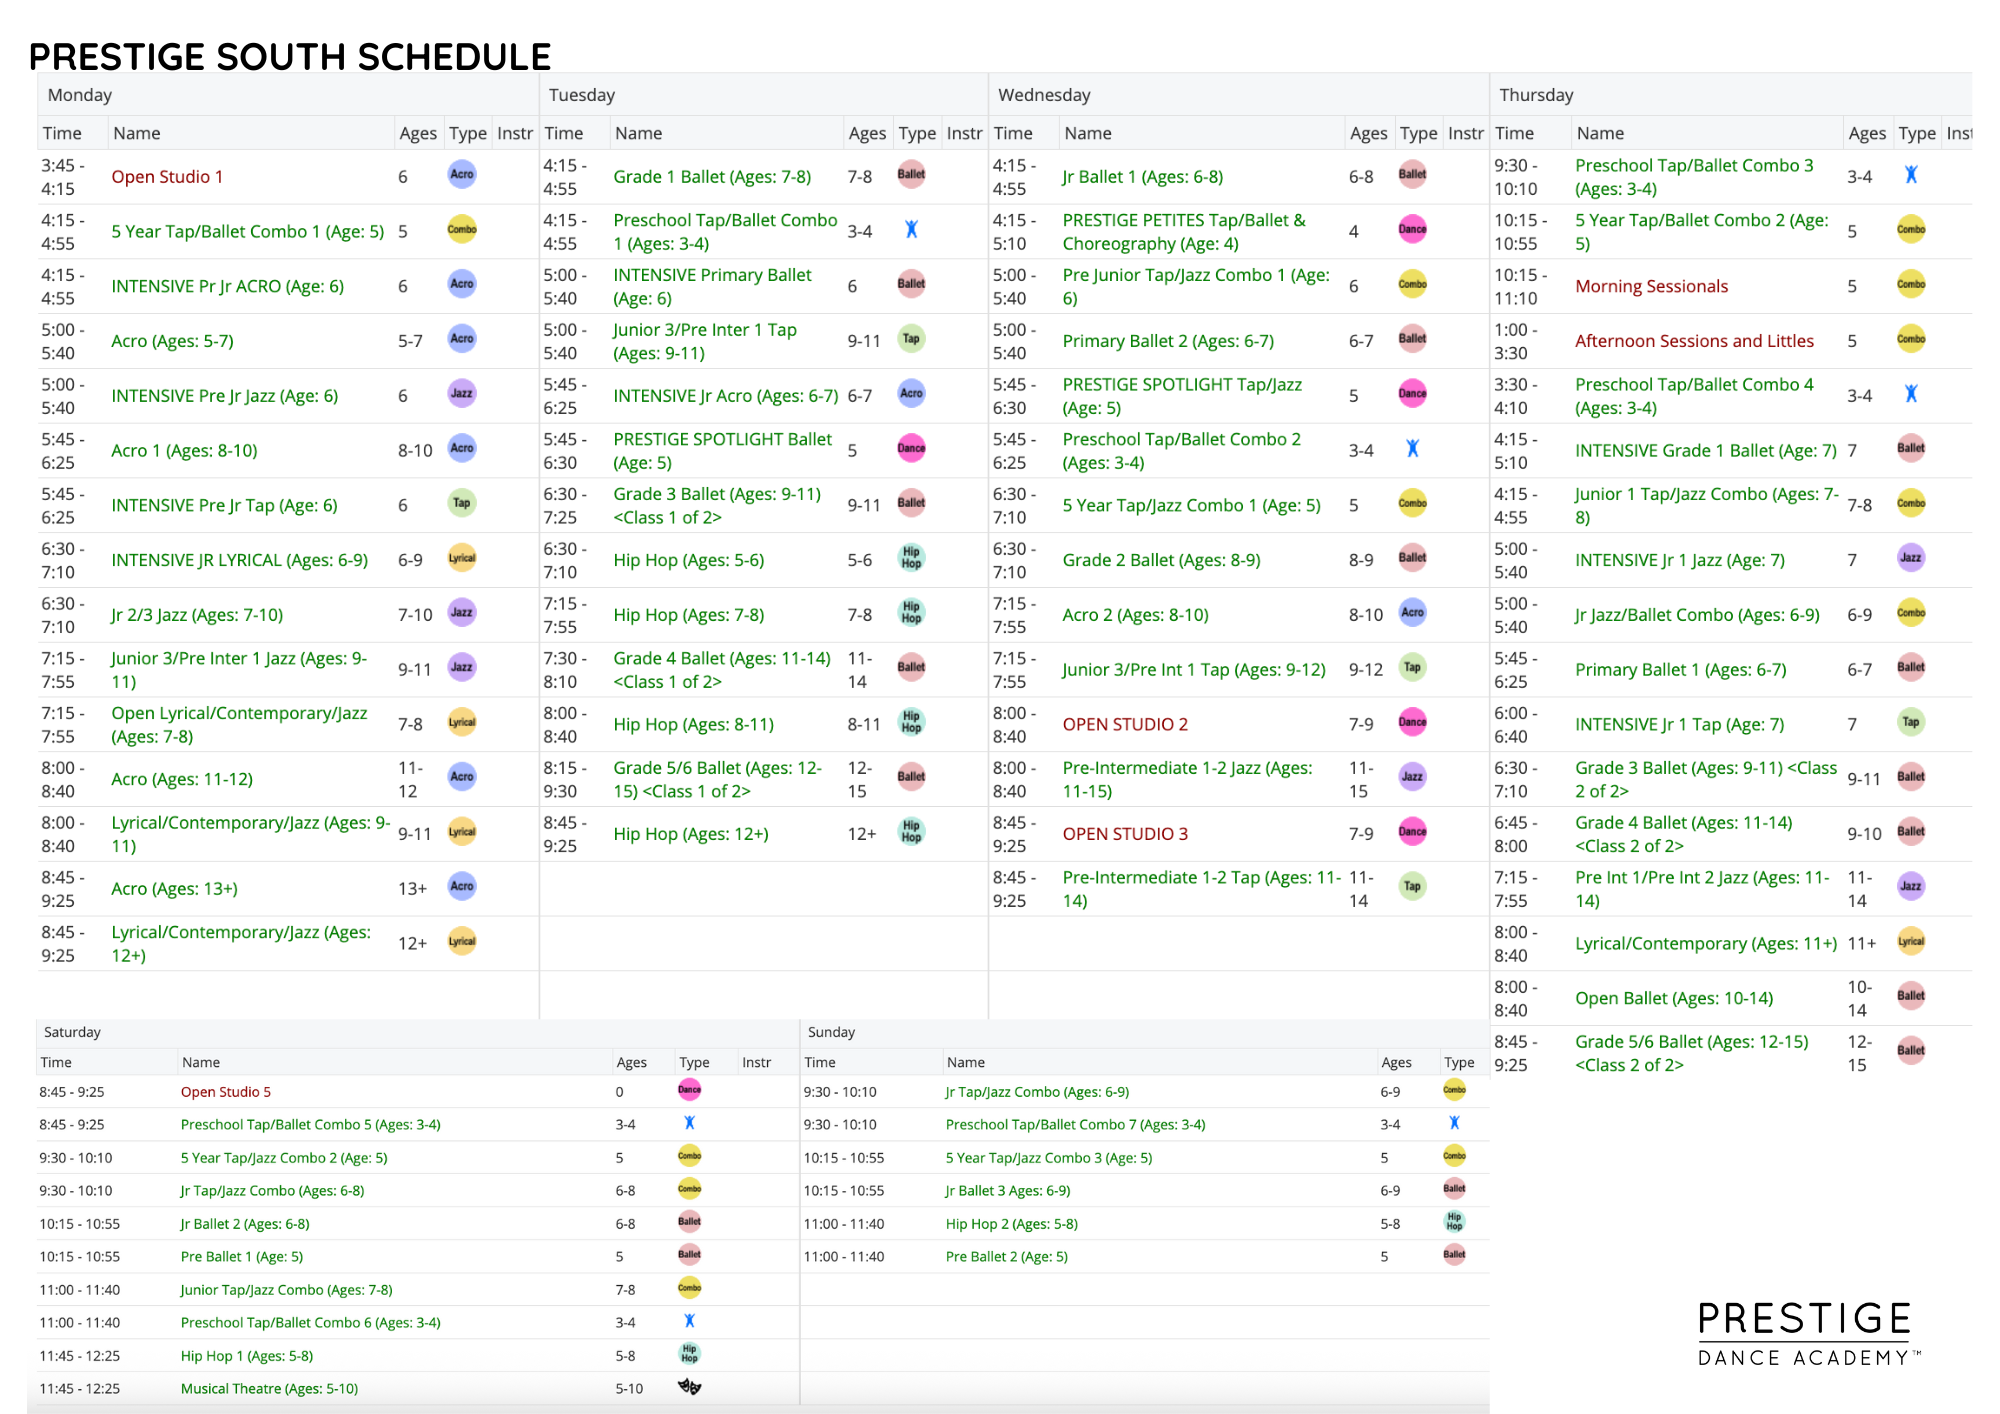Open Afternoon Sessions and Littles link
2000x1414 pixels.
point(1694,341)
